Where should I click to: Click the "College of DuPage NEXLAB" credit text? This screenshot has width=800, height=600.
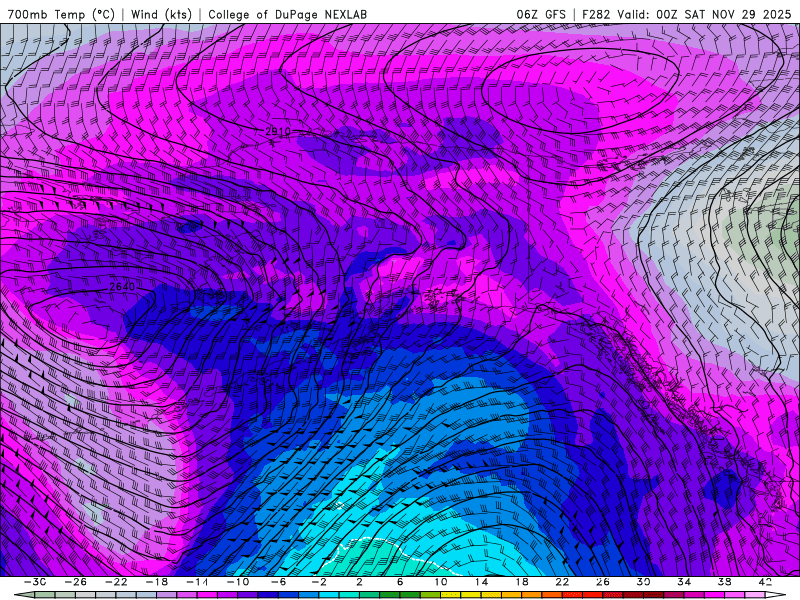[x=287, y=14]
